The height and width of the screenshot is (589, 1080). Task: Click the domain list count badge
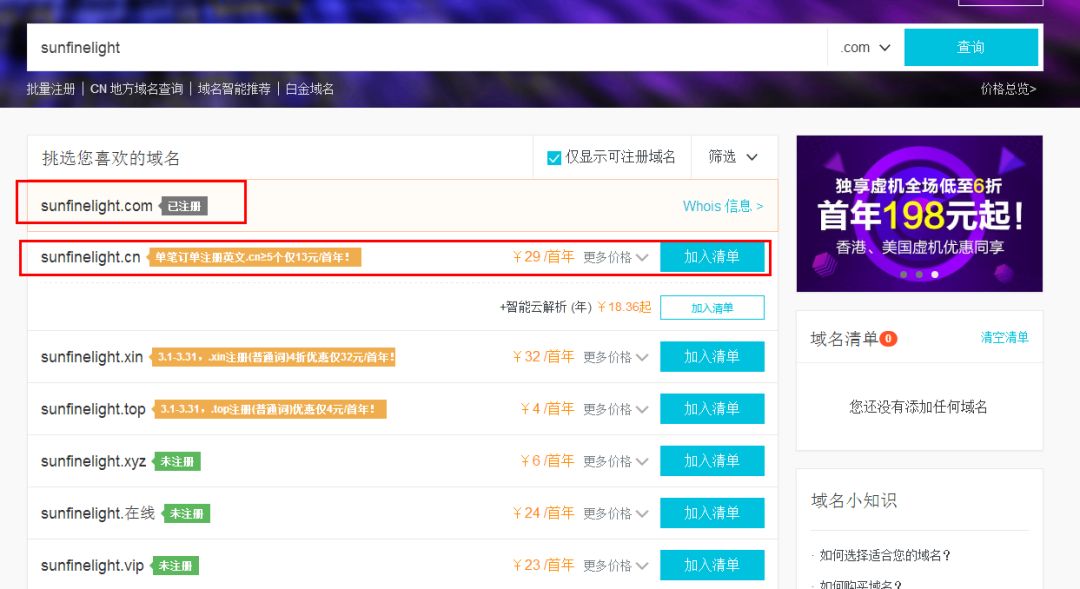pos(888,339)
